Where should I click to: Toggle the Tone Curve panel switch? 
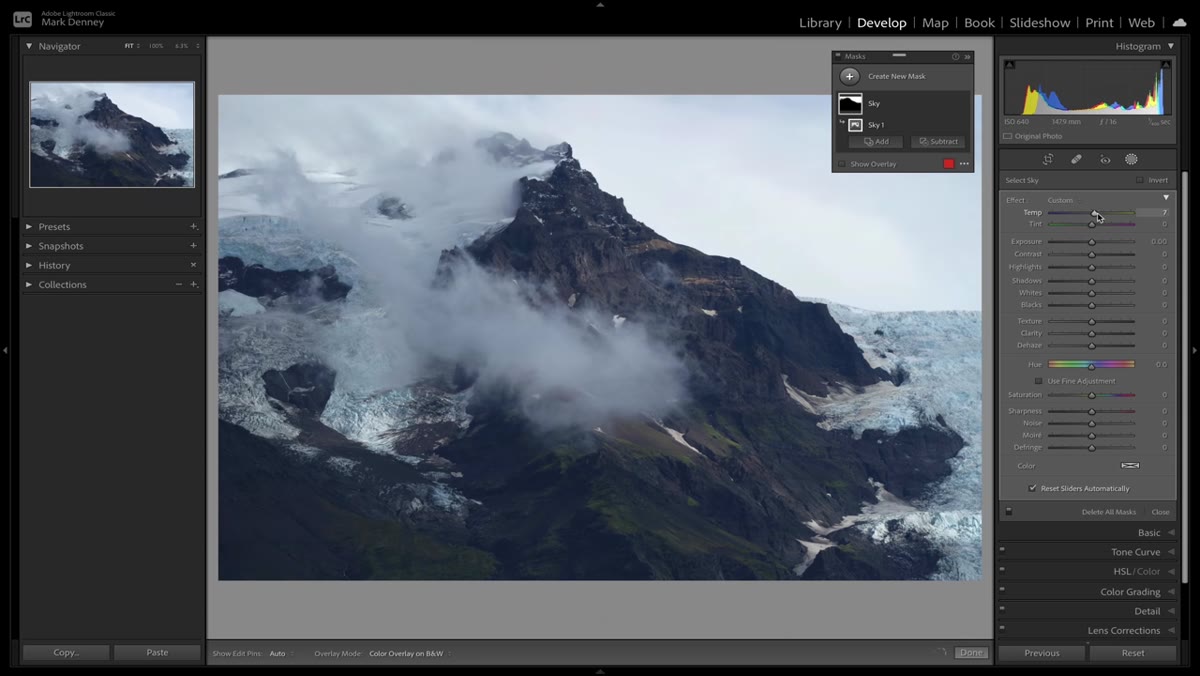[x=1002, y=551]
